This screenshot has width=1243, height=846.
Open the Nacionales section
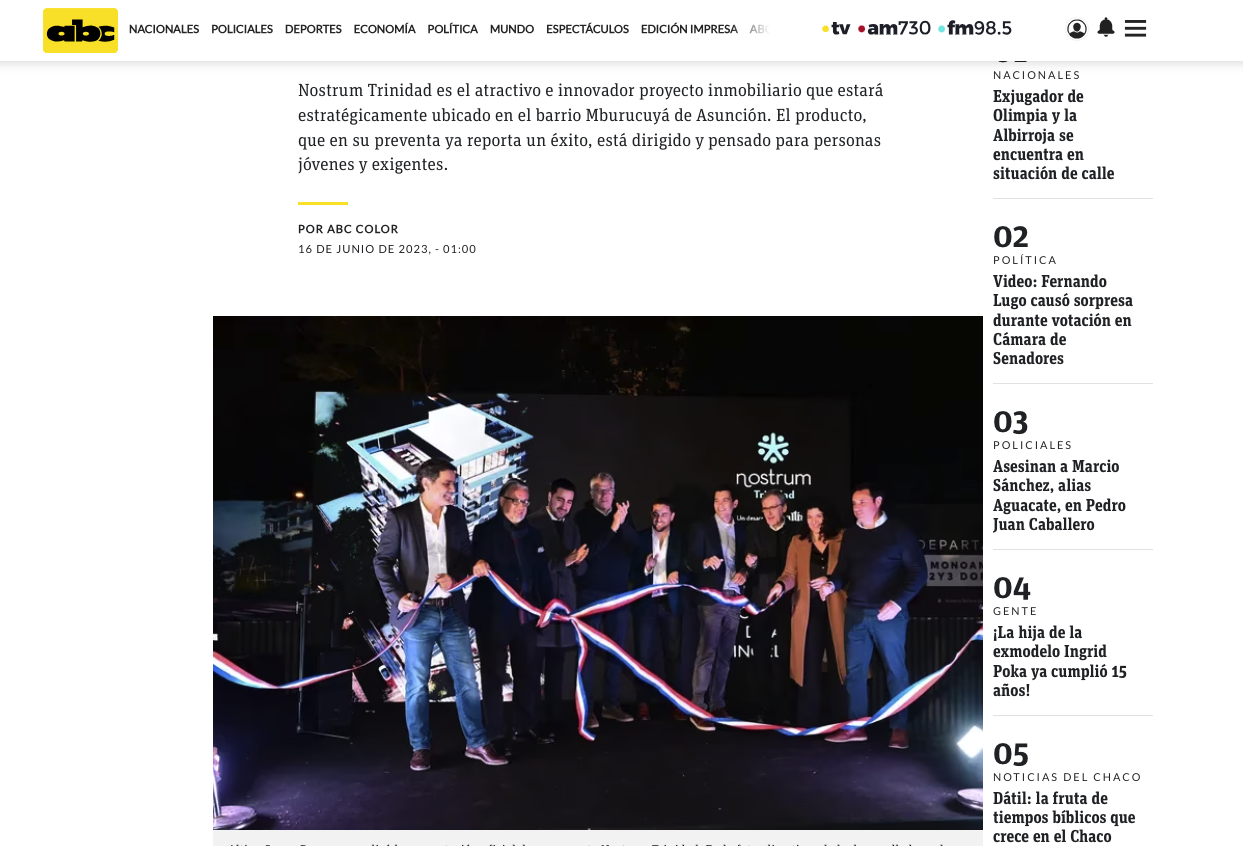164,29
